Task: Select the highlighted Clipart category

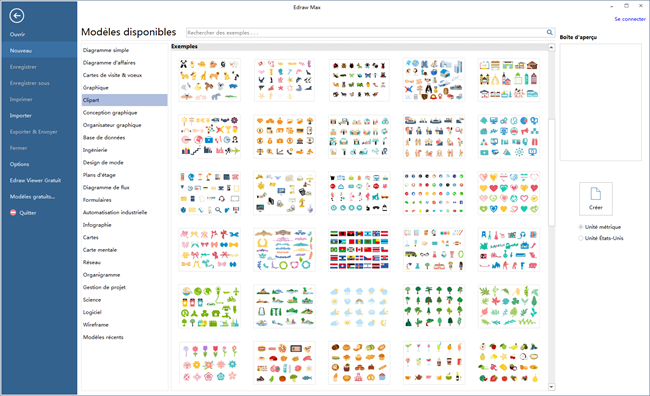Action: click(x=125, y=100)
